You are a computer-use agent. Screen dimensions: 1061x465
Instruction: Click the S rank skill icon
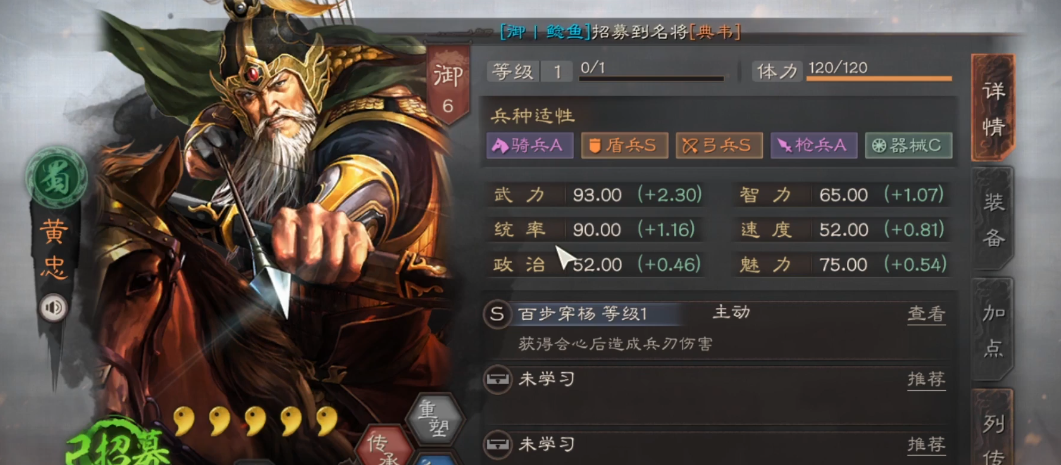[497, 314]
